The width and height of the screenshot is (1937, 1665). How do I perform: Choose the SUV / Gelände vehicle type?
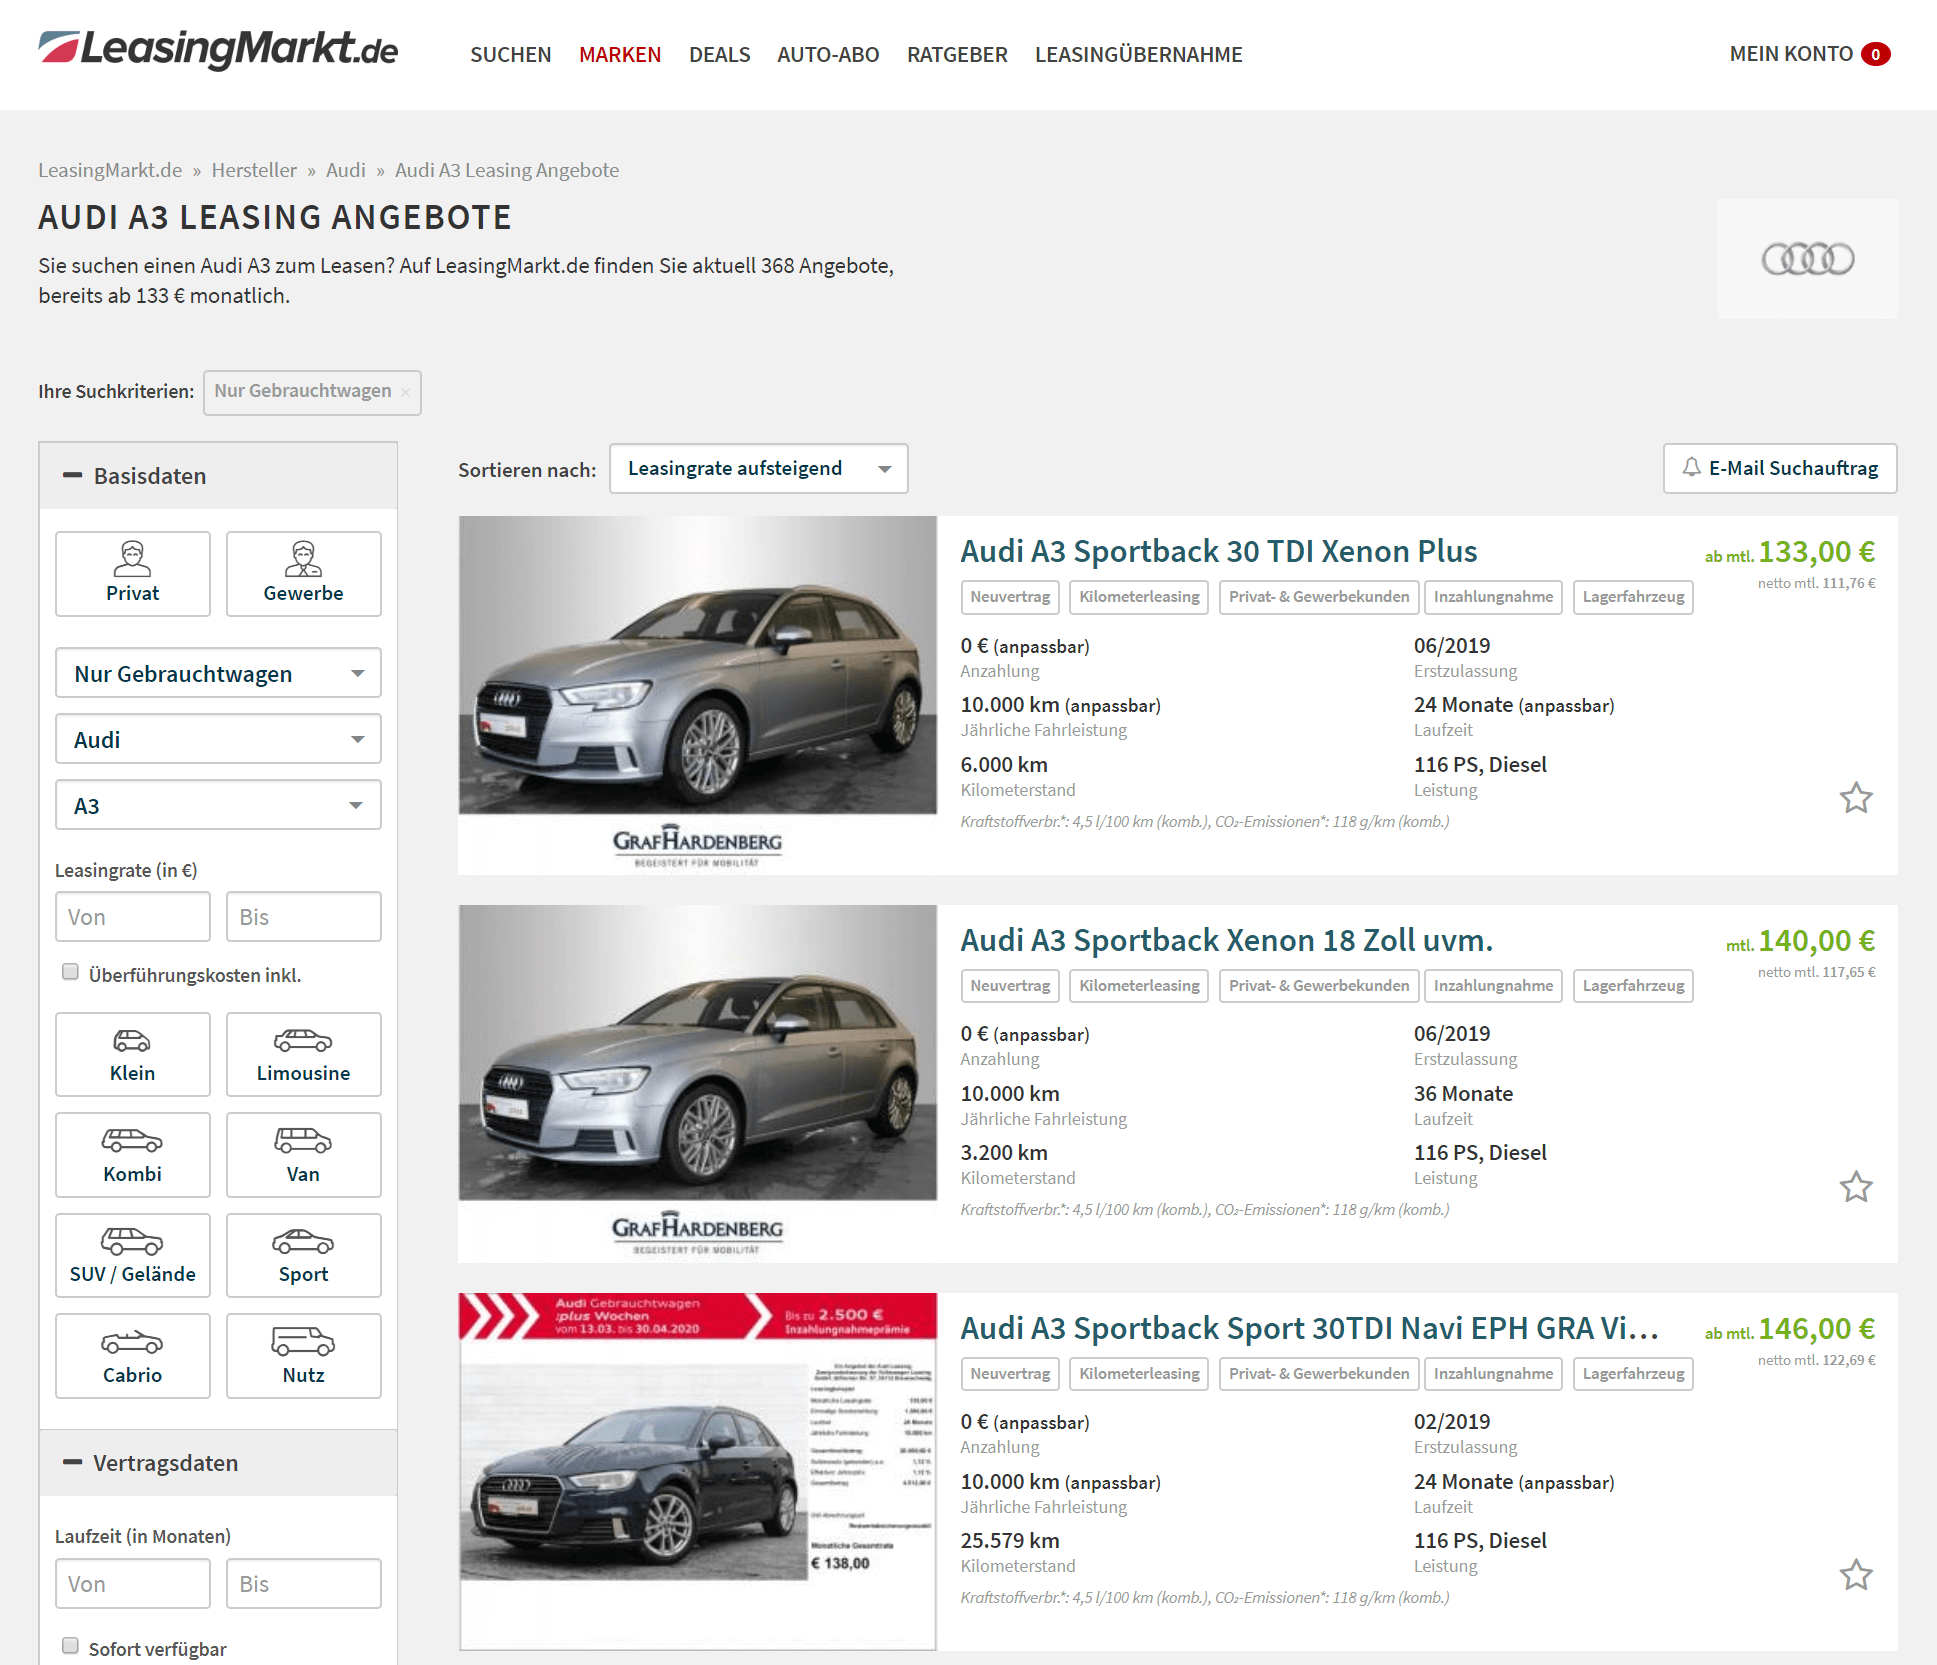click(x=133, y=1255)
